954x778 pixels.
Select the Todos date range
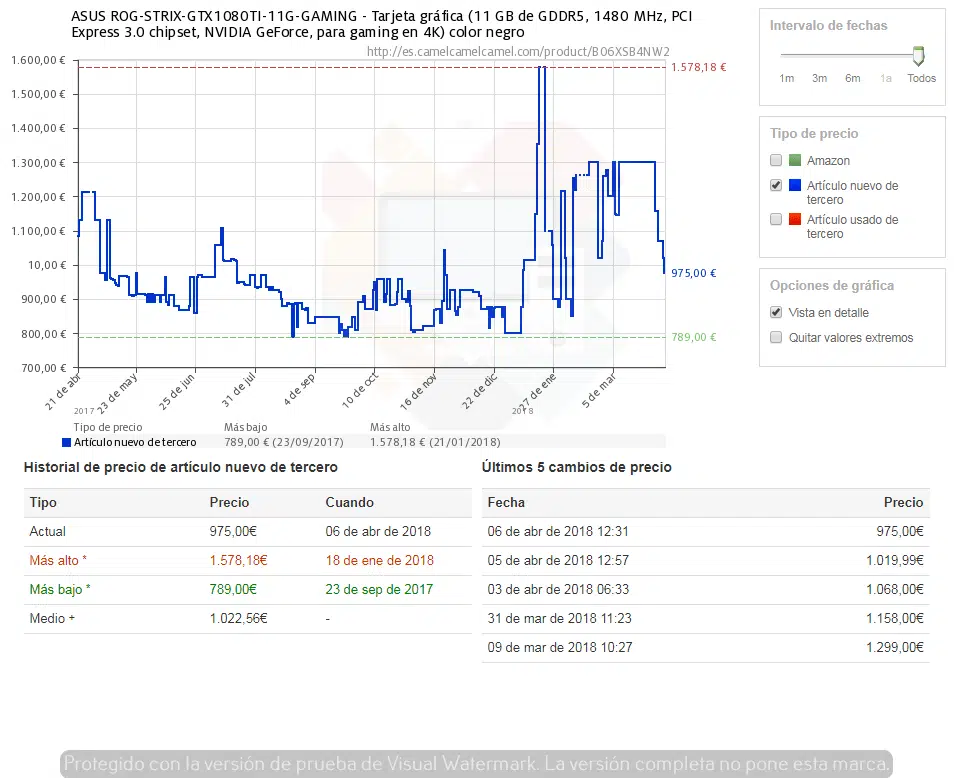click(x=922, y=78)
